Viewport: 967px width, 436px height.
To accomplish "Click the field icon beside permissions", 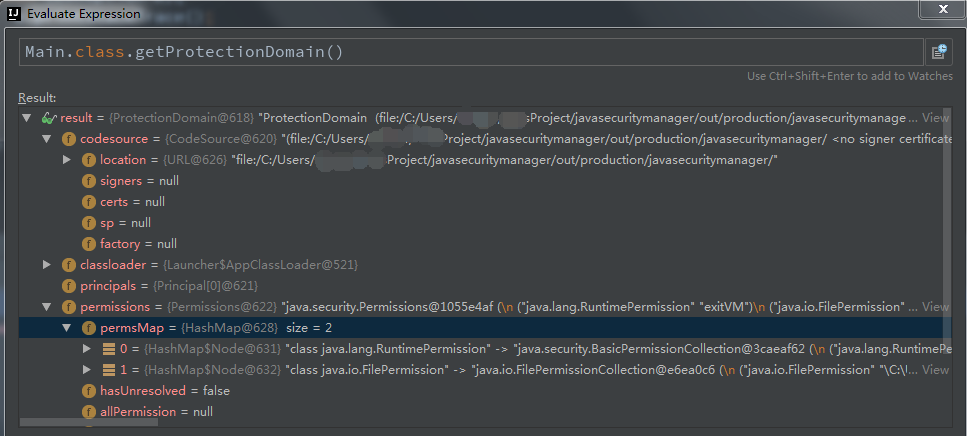I will 69,306.
